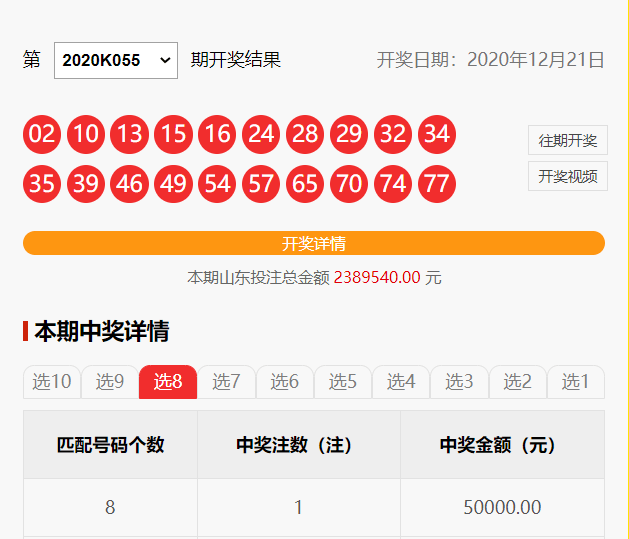Click the red lottery ball 28

pyautogui.click(x=305, y=134)
